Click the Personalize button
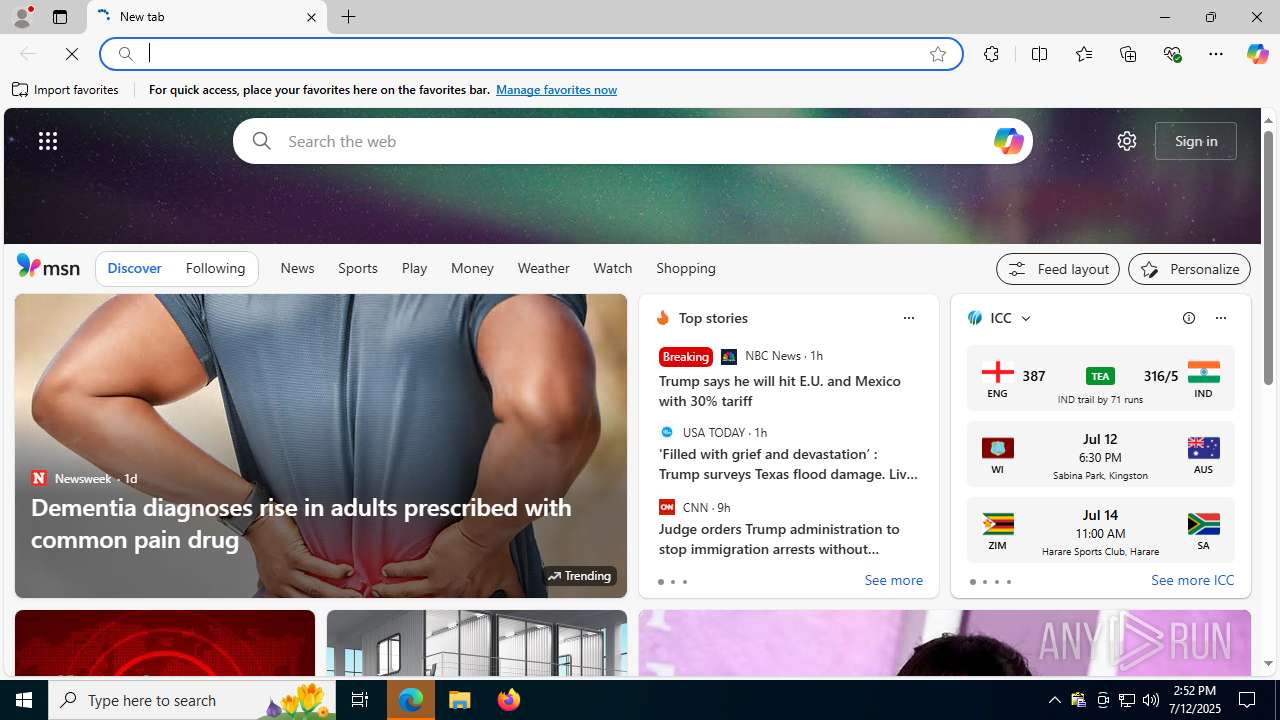This screenshot has height=720, width=1280. (1189, 269)
